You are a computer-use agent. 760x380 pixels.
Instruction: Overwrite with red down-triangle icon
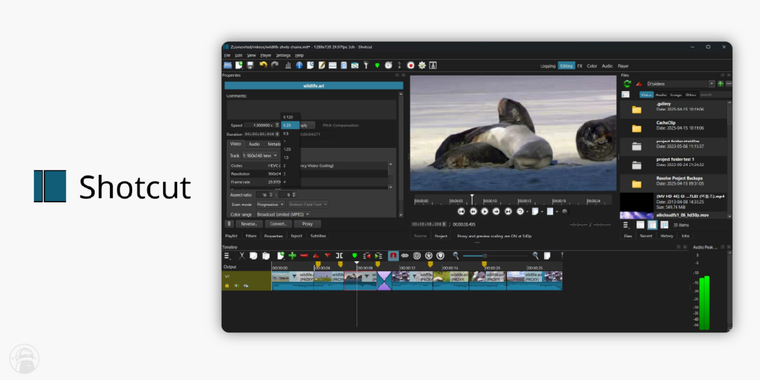(x=327, y=255)
